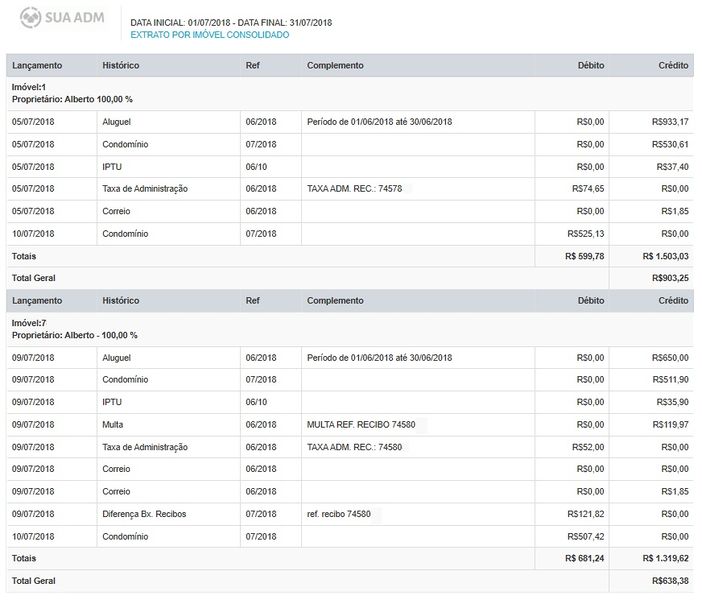The width and height of the screenshot is (702, 600).
Task: Open the Extrato por Imóvel Consolidado link
Action: coord(209,35)
